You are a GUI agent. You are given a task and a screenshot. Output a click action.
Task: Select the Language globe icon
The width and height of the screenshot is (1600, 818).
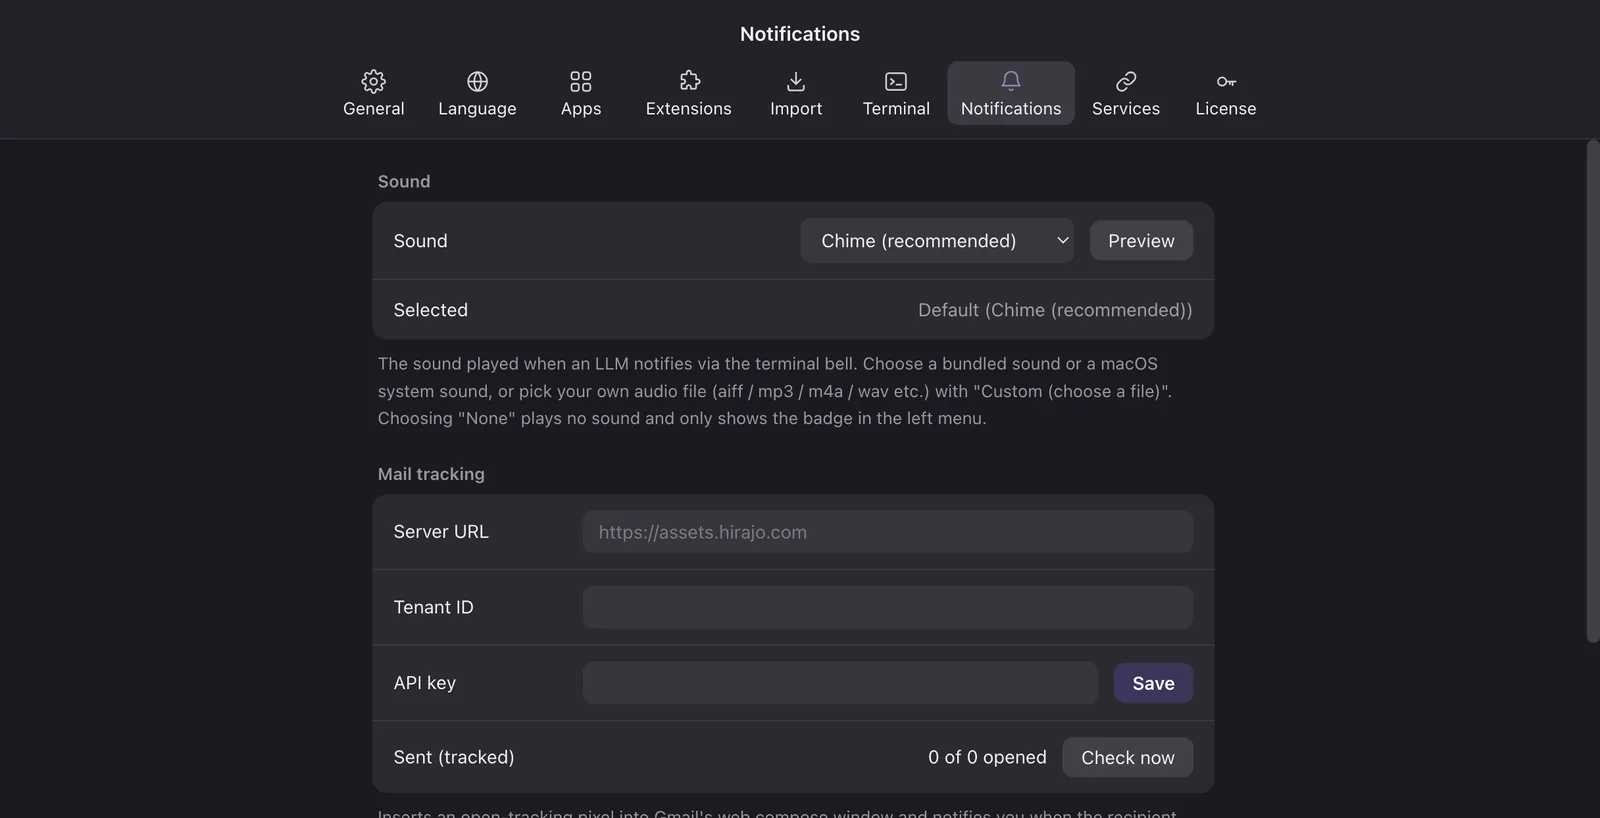(477, 81)
